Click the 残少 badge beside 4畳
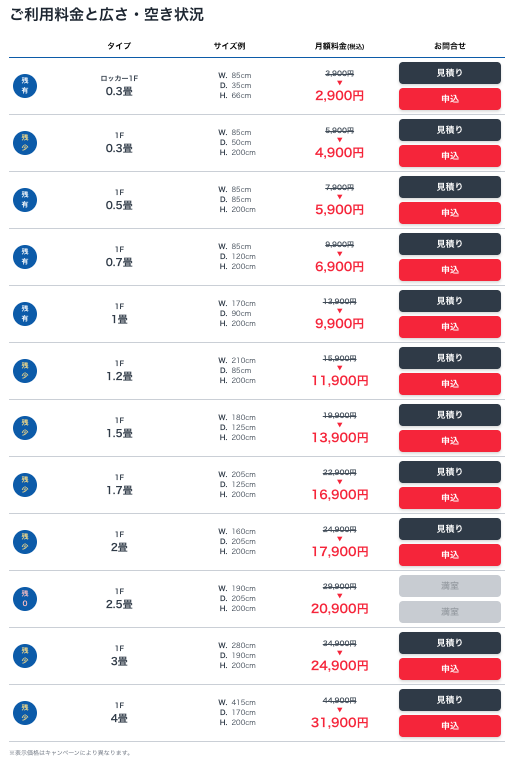The width and height of the screenshot is (514, 765). click(x=25, y=713)
